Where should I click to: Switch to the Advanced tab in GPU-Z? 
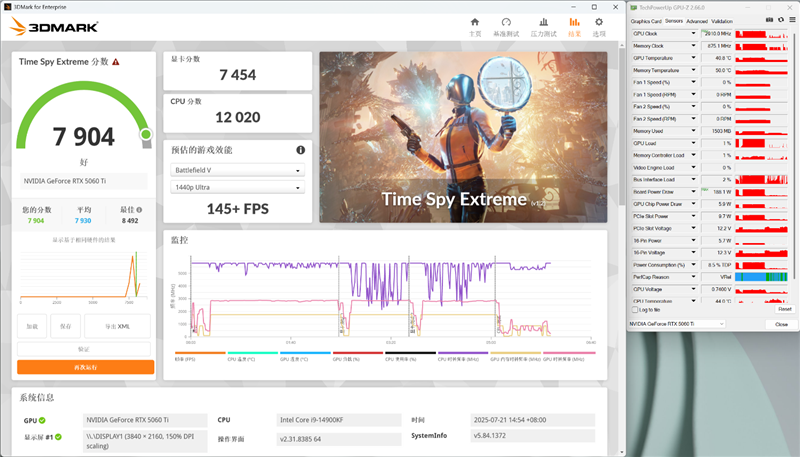tap(696, 21)
